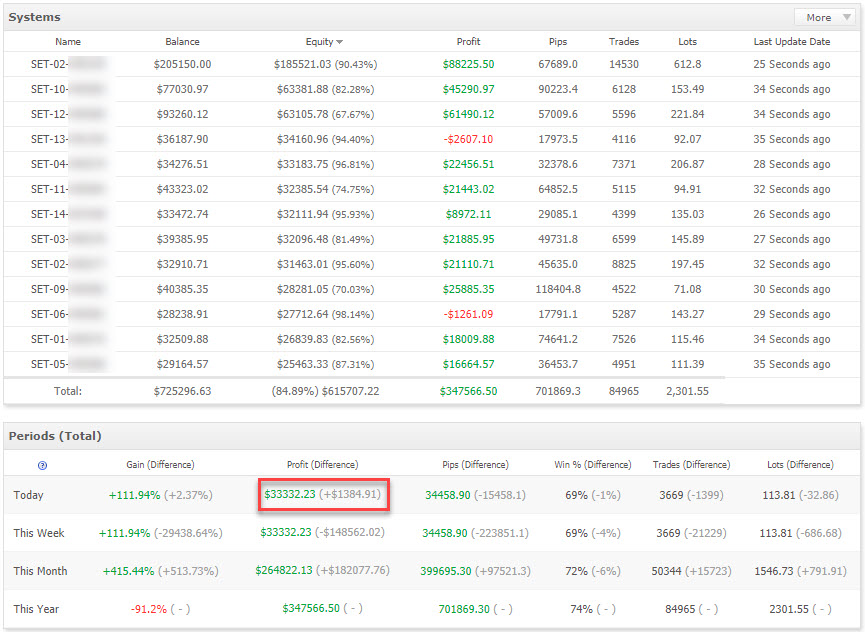Viewport: 865px width, 632px height.
Task: Click total pips 701869.3 in Systems table
Action: pyautogui.click(x=558, y=391)
